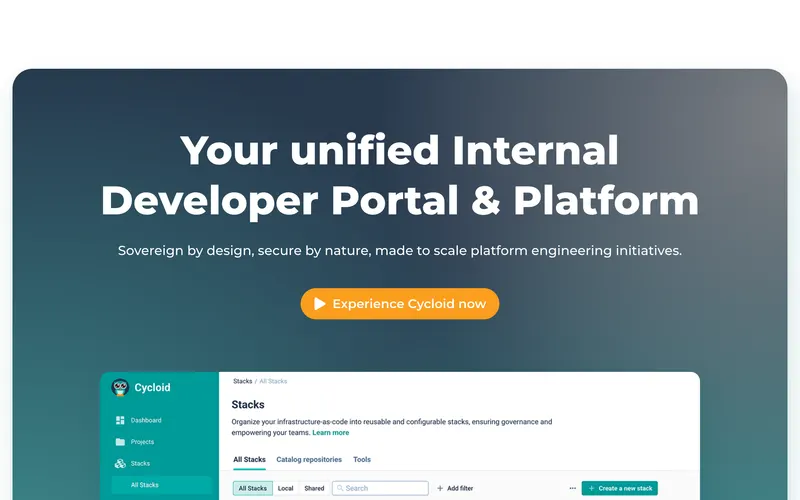The width and height of the screenshot is (800, 500).
Task: Click the Sovereign by design subtitle
Action: point(399,251)
